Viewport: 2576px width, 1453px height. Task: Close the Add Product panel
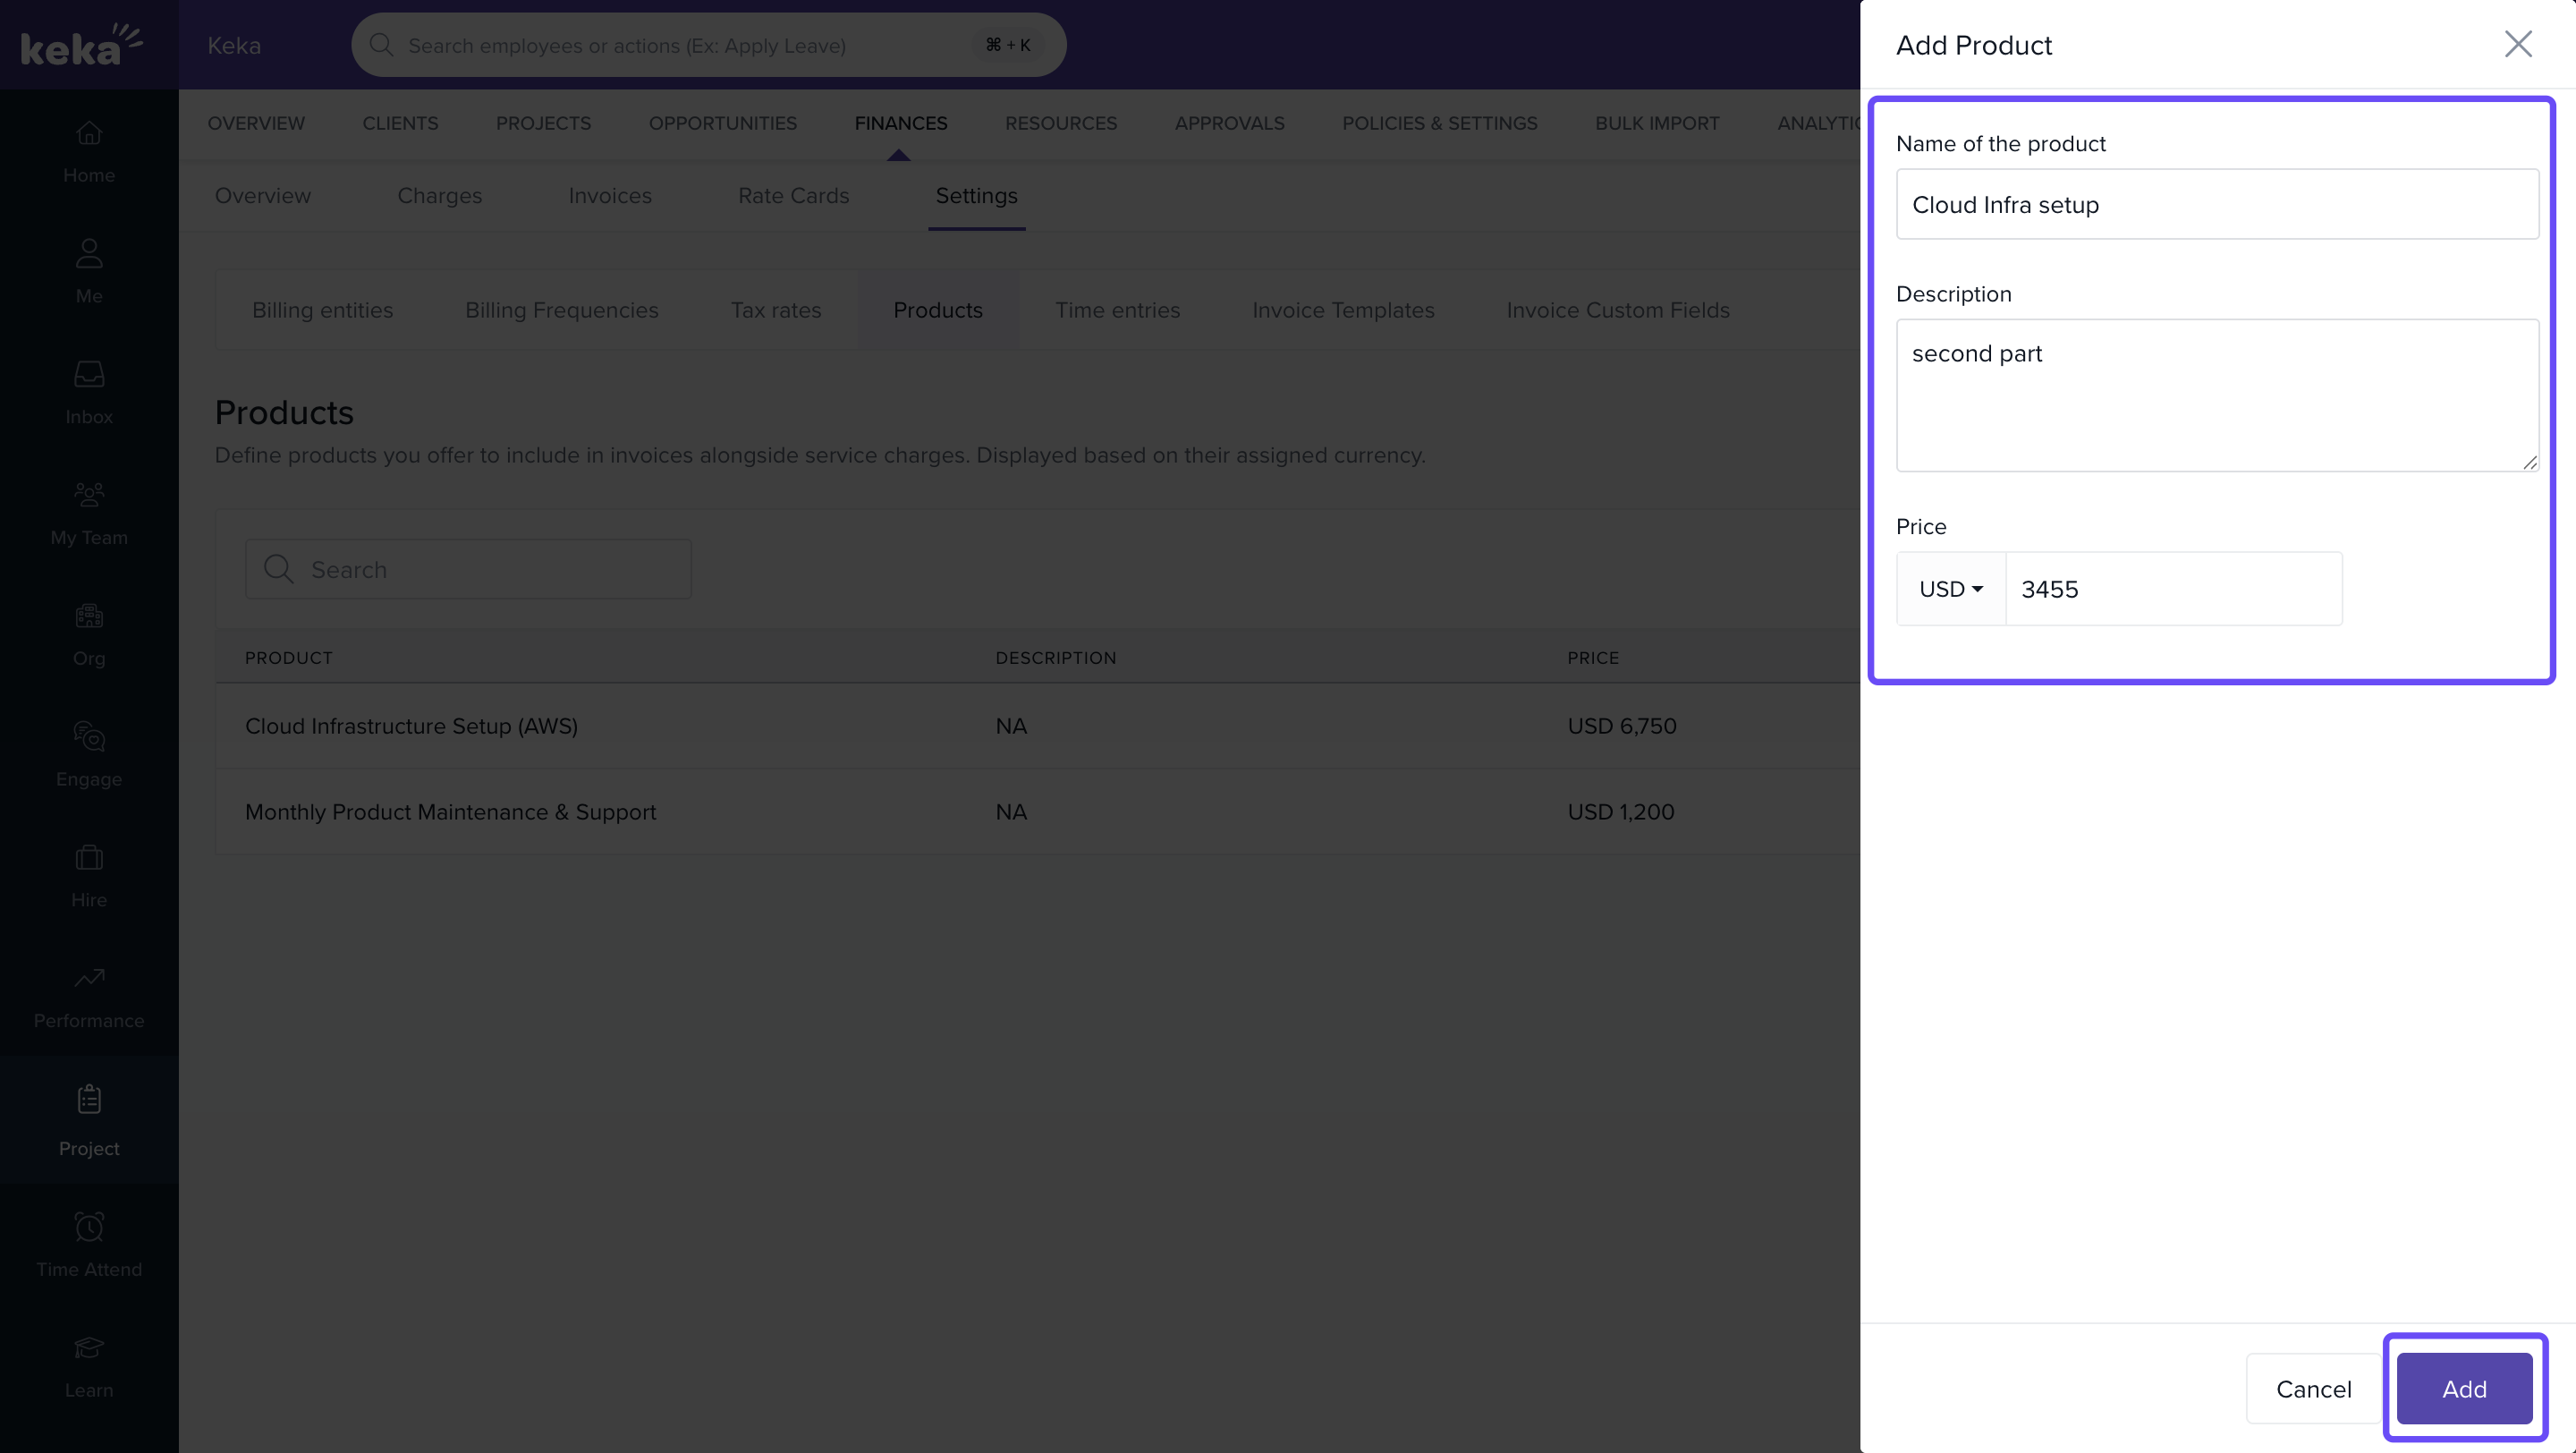[2517, 44]
